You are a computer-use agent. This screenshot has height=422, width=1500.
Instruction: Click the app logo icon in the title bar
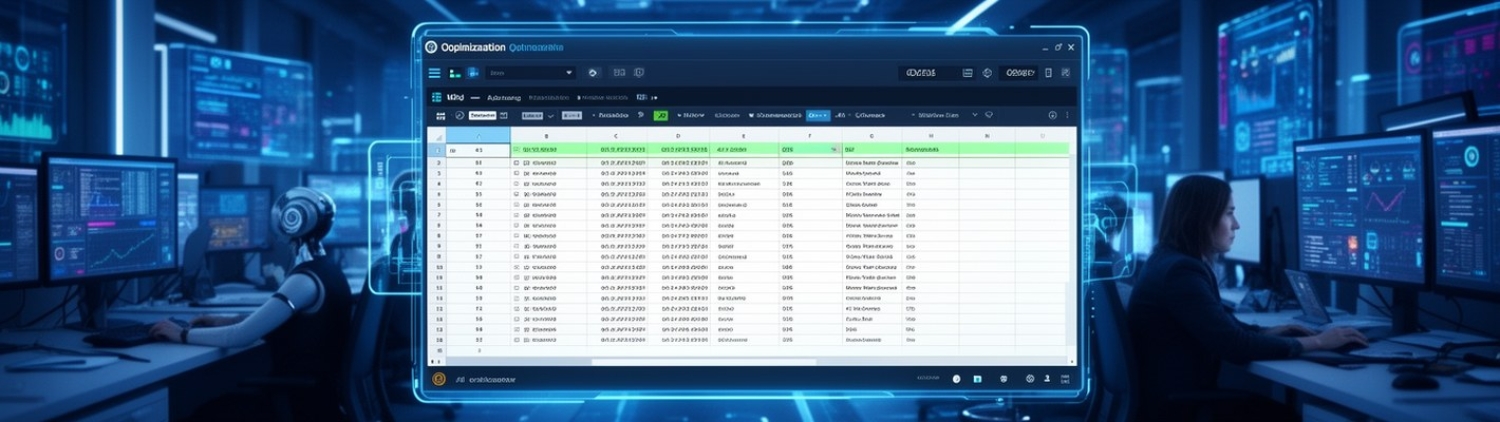click(x=431, y=47)
